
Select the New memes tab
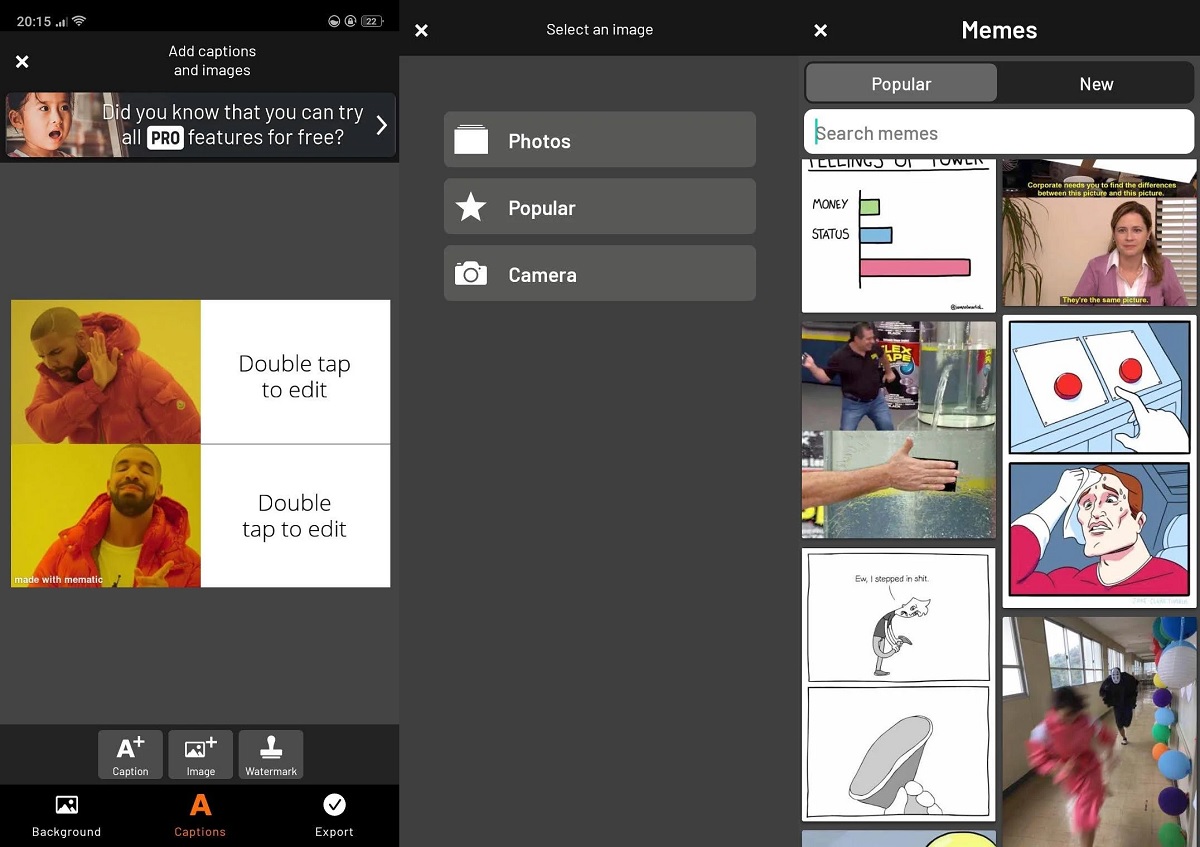pos(1096,83)
